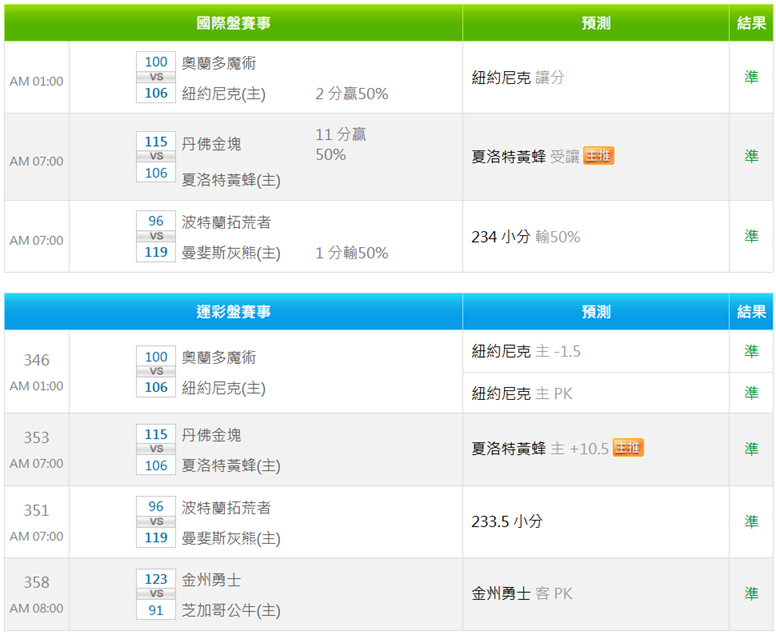Click game number 358
776x635 pixels.
pos(37,582)
